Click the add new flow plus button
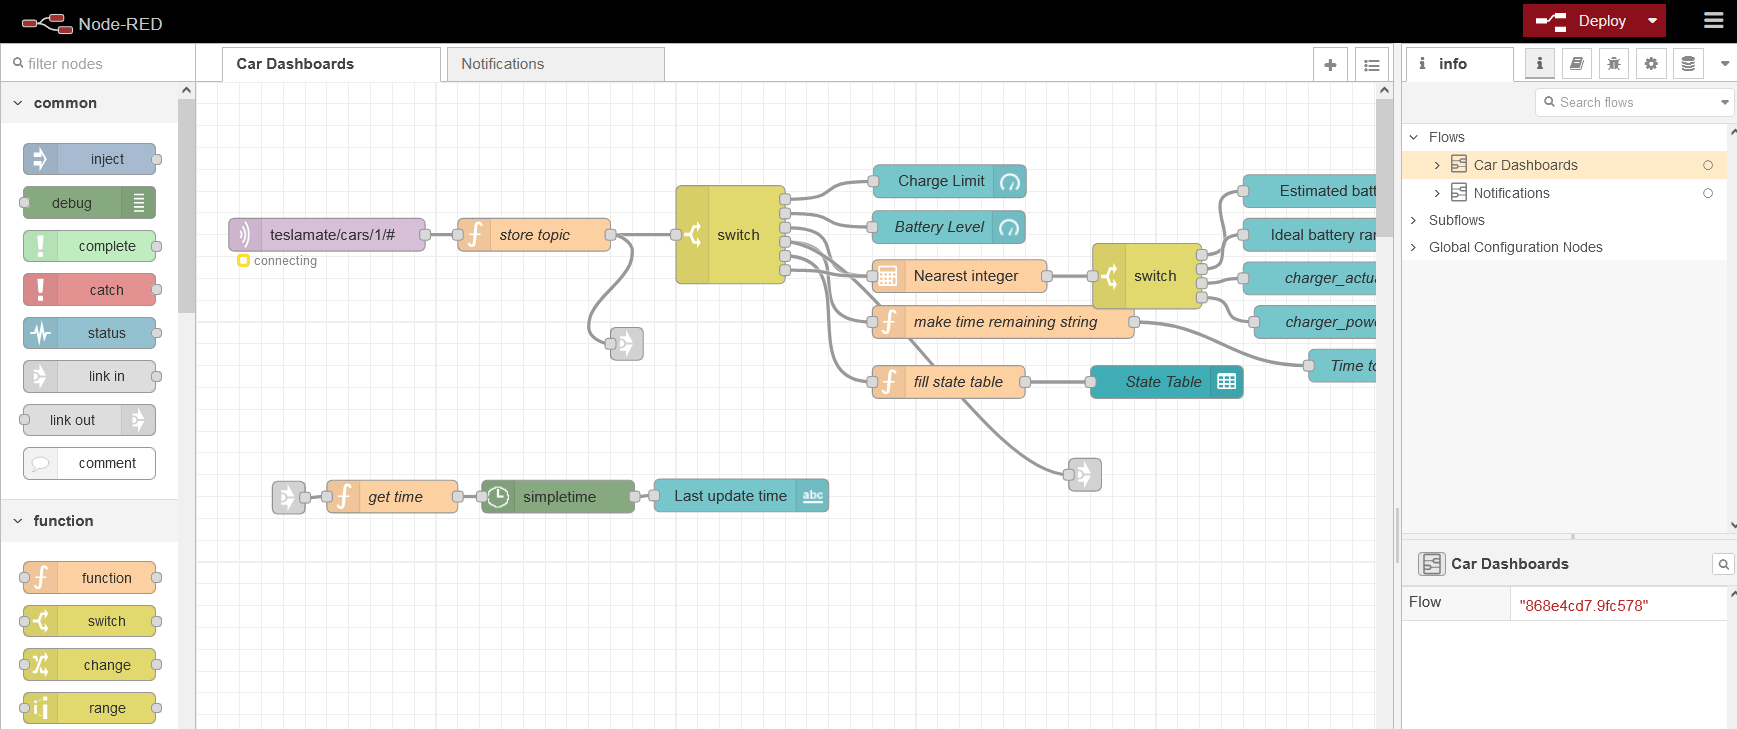Viewport: 1737px width, 729px height. [1330, 65]
